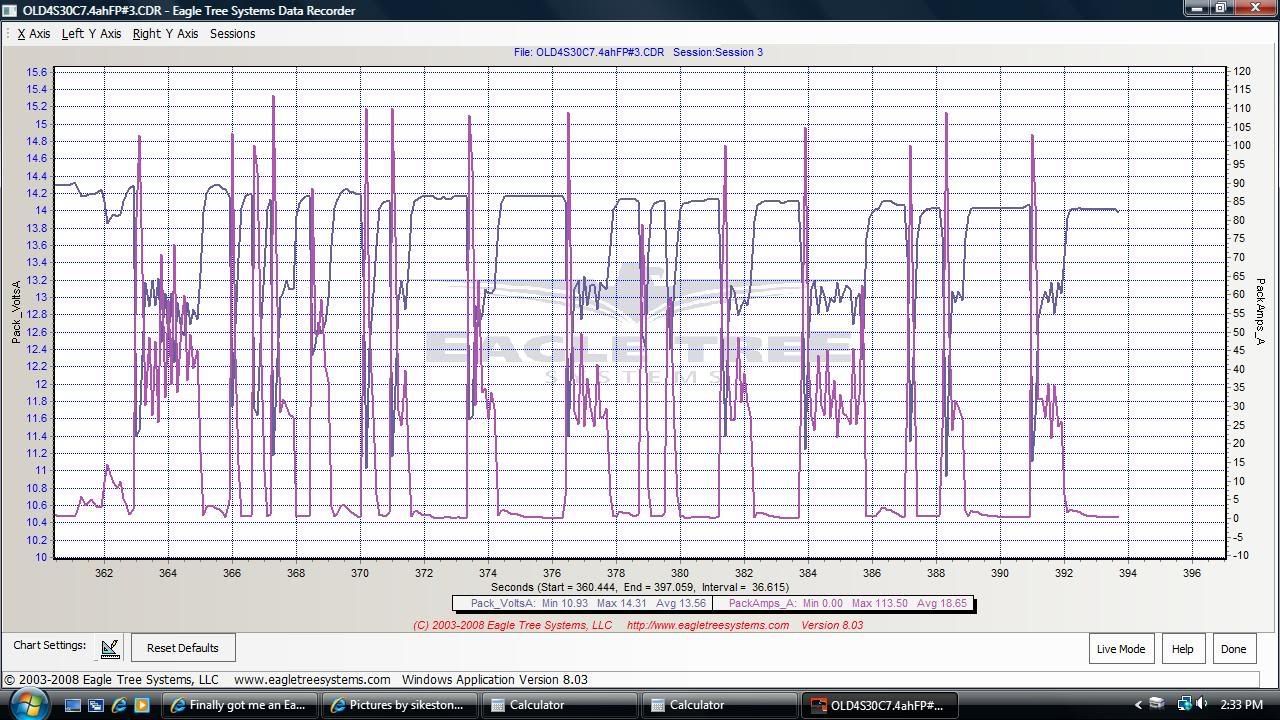Viewport: 1280px width, 720px height.
Task: Click the volume speaker tray icon
Action: pos(1202,704)
